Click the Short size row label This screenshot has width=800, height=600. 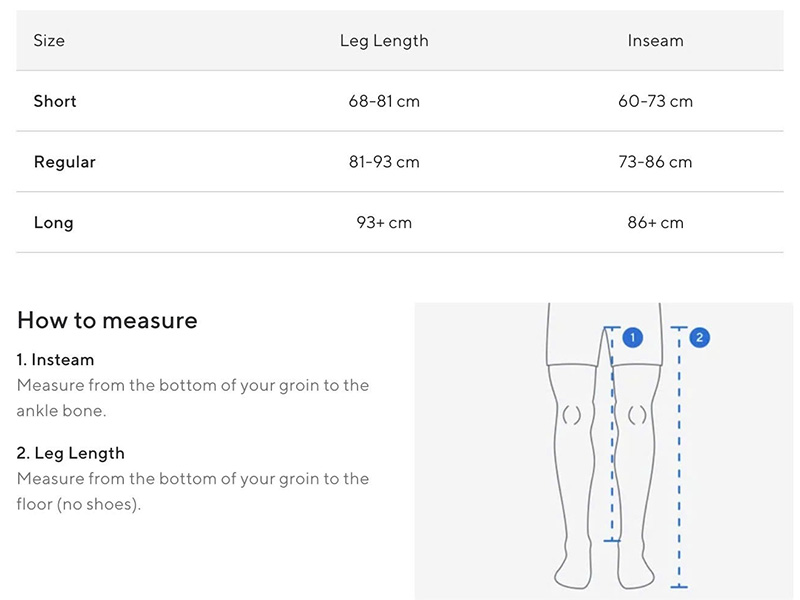click(55, 101)
